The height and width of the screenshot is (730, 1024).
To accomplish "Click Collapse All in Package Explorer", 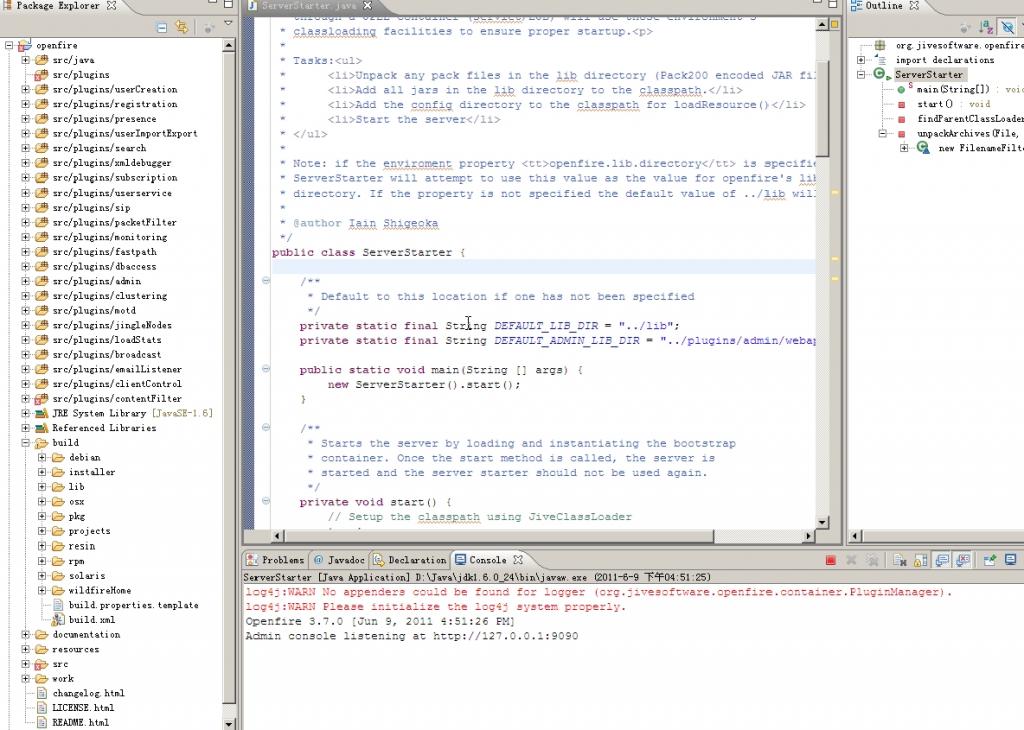I will click(162, 28).
